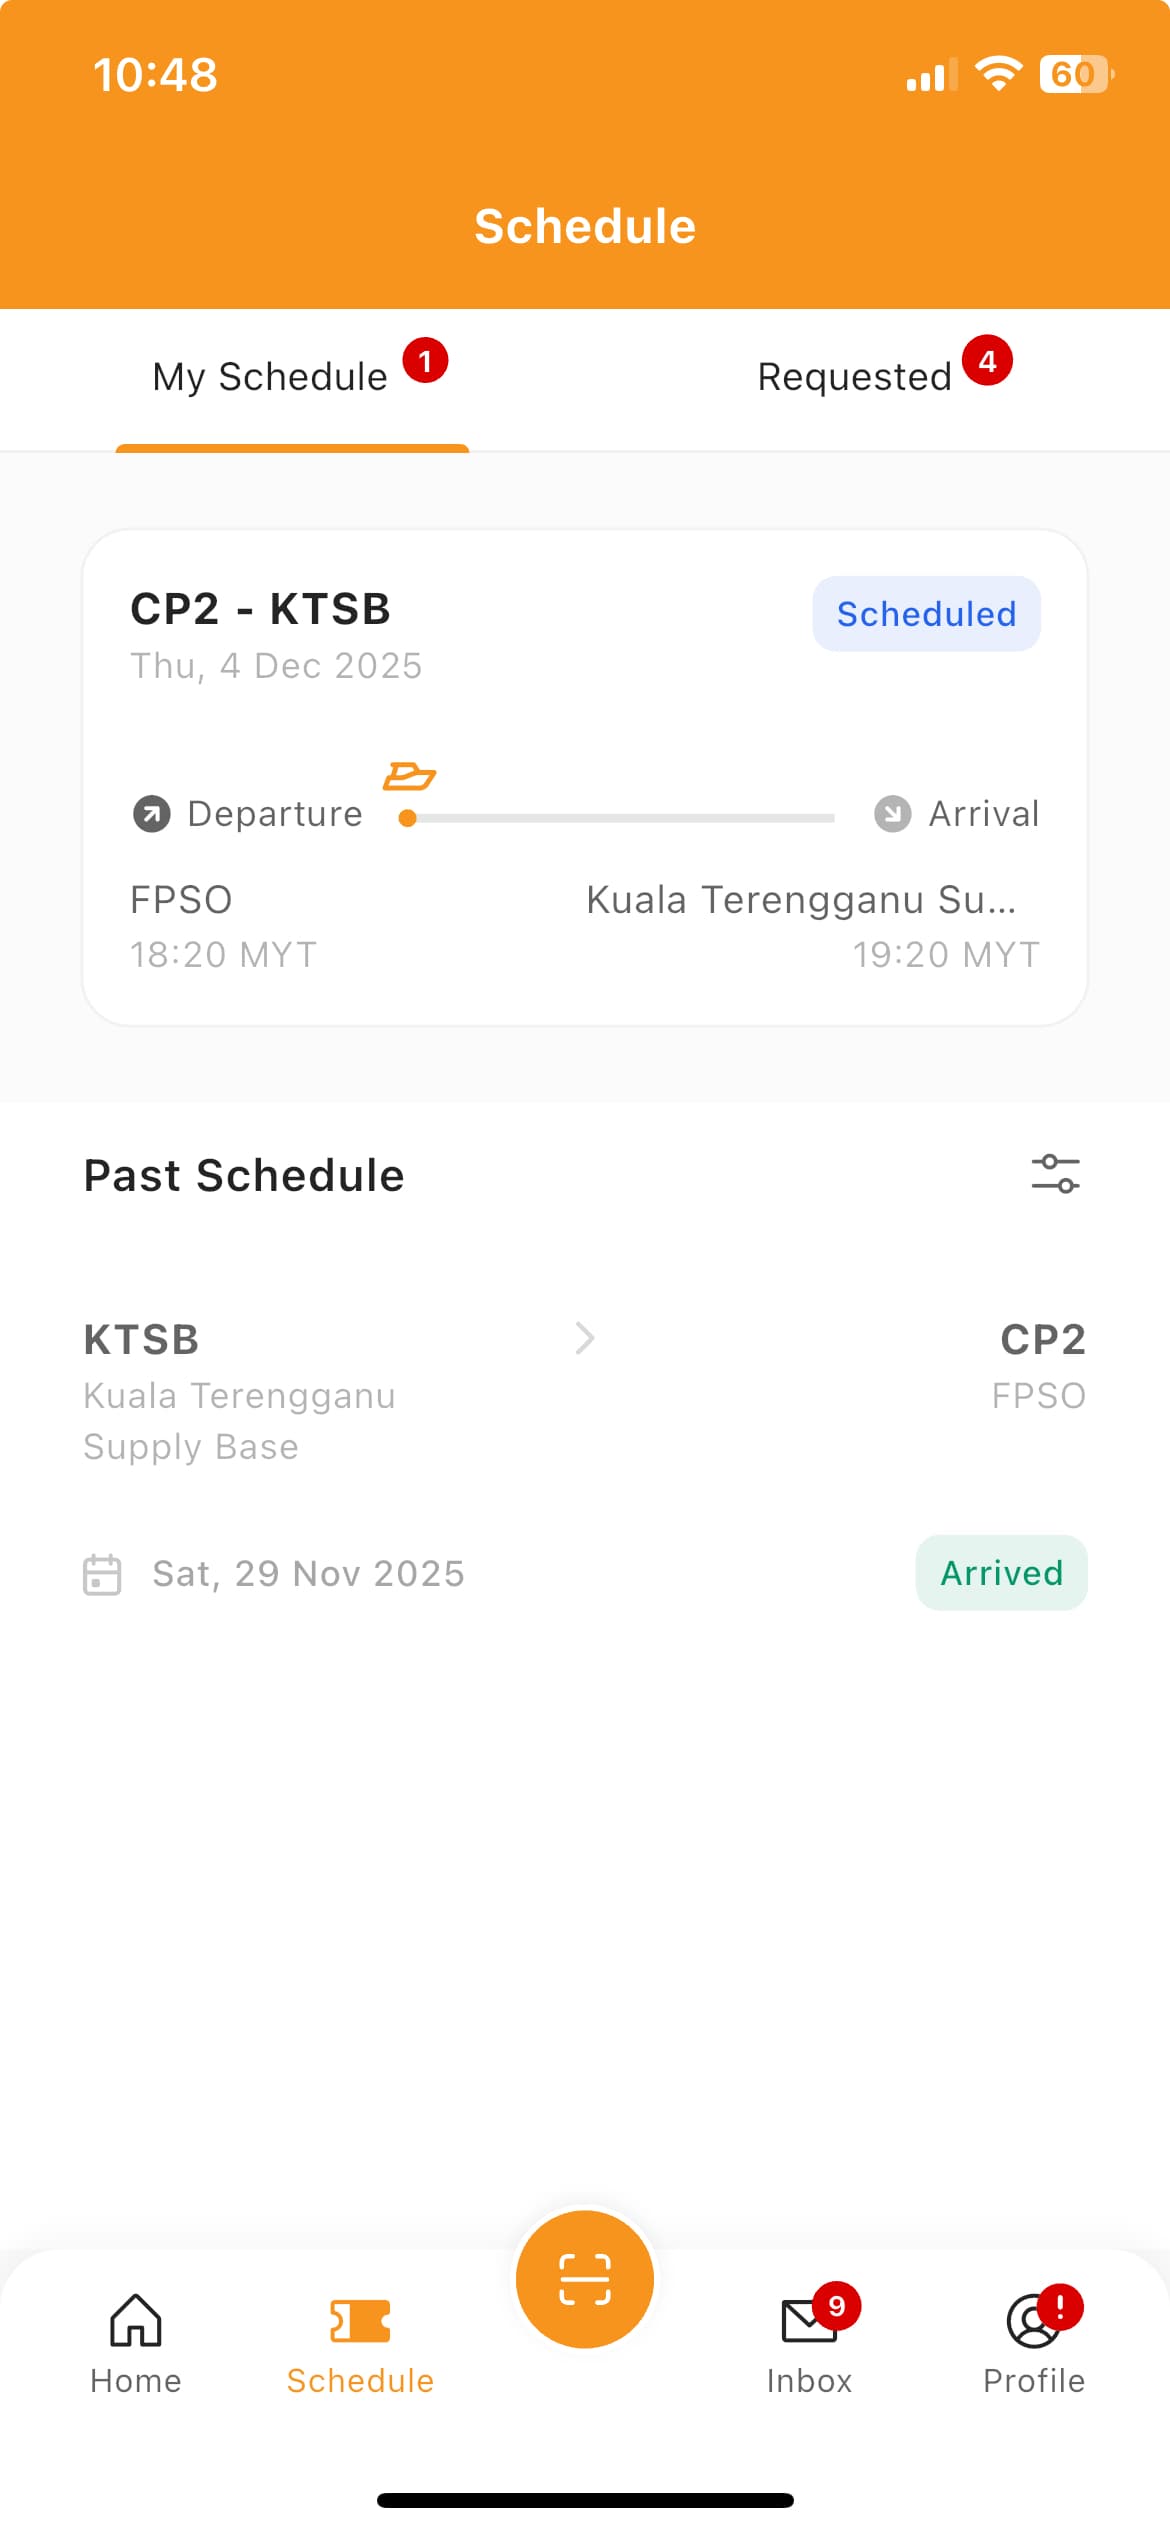Viewport: 1170px width, 2532px height.
Task: Tap the calendar icon beside Sat, 29 Nov 2025
Action: [x=102, y=1574]
